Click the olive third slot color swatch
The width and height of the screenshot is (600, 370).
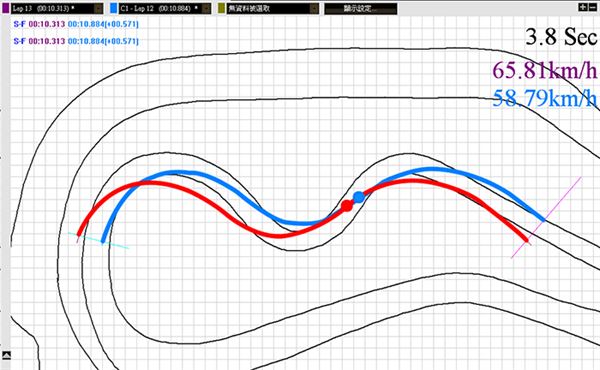click(222, 8)
